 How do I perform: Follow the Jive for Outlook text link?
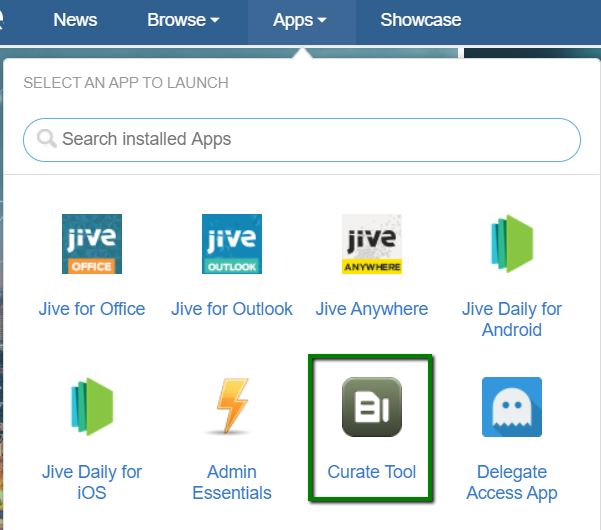[232, 309]
